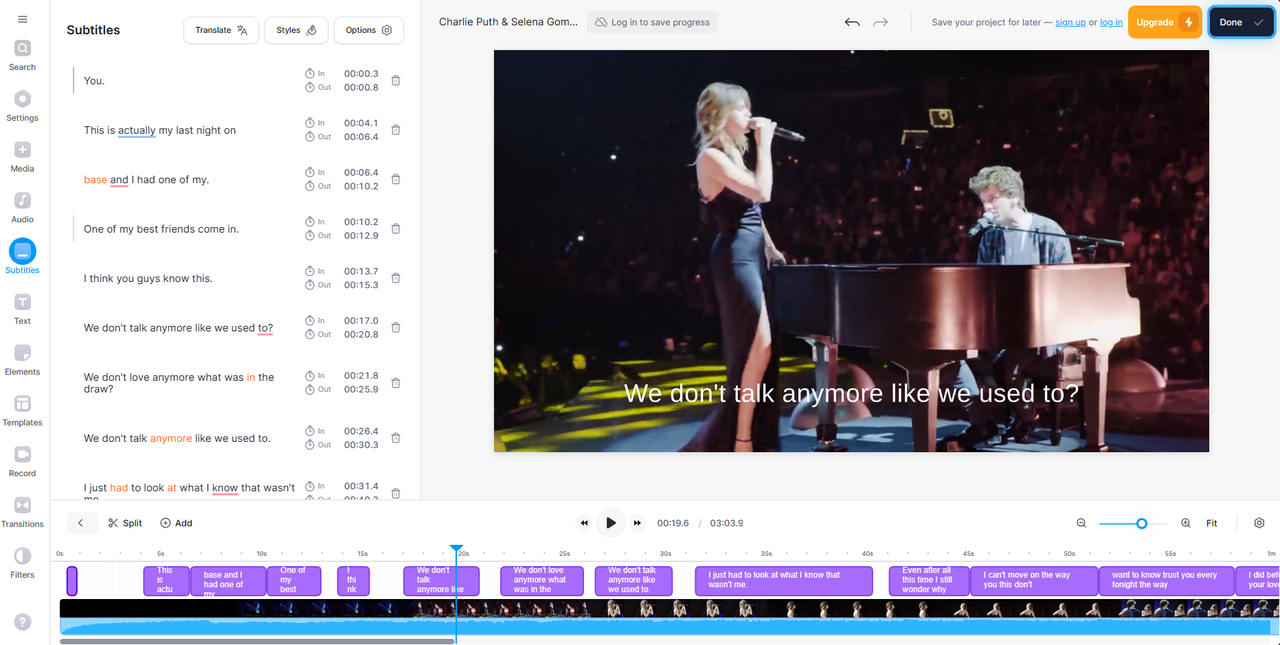Play the video
Viewport: 1280px width, 645px height.
pos(611,523)
